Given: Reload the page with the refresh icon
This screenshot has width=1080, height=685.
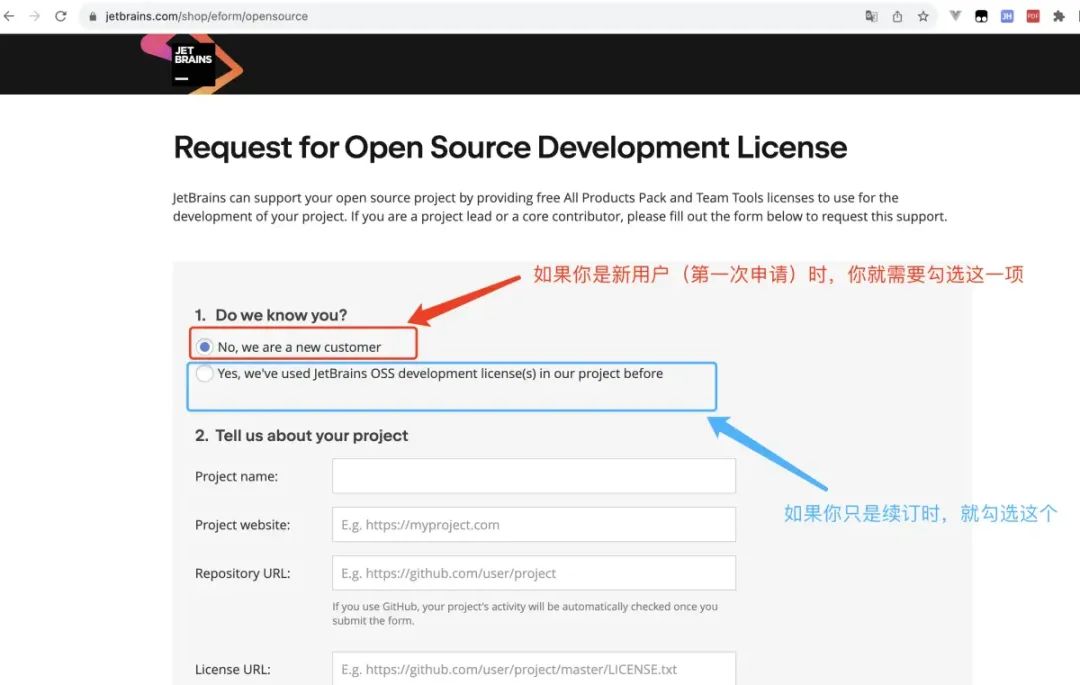Looking at the screenshot, I should (x=61, y=16).
